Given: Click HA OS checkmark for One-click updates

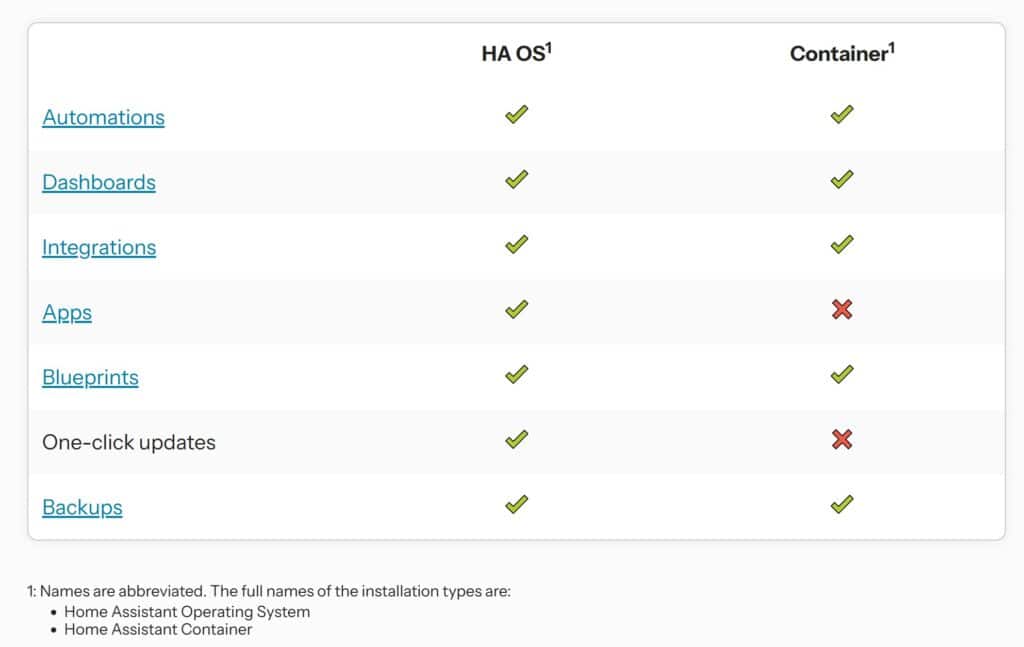Looking at the screenshot, I should point(516,440).
